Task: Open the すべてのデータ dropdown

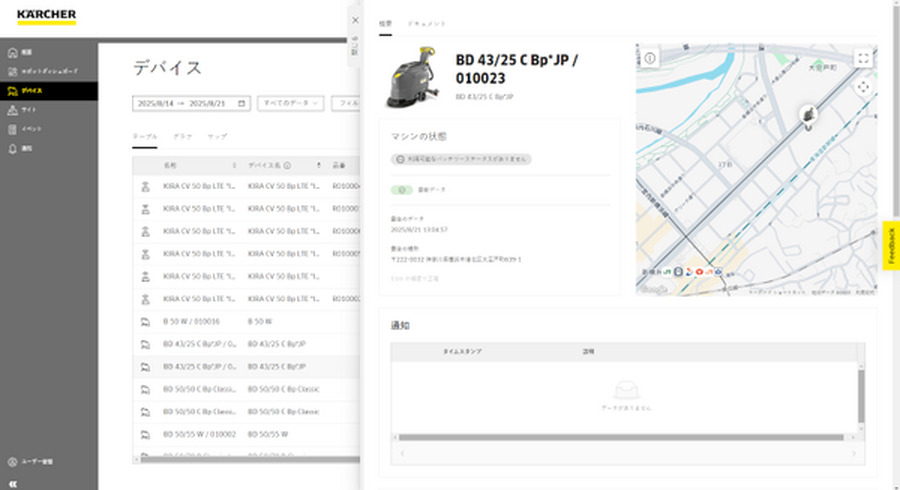Action: click(291, 103)
